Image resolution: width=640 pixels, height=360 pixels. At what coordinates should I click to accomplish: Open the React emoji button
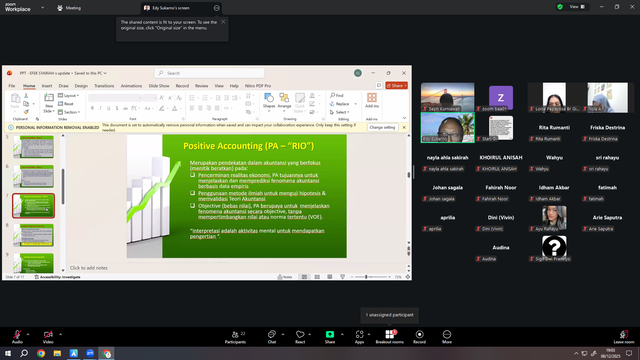pyautogui.click(x=300, y=337)
